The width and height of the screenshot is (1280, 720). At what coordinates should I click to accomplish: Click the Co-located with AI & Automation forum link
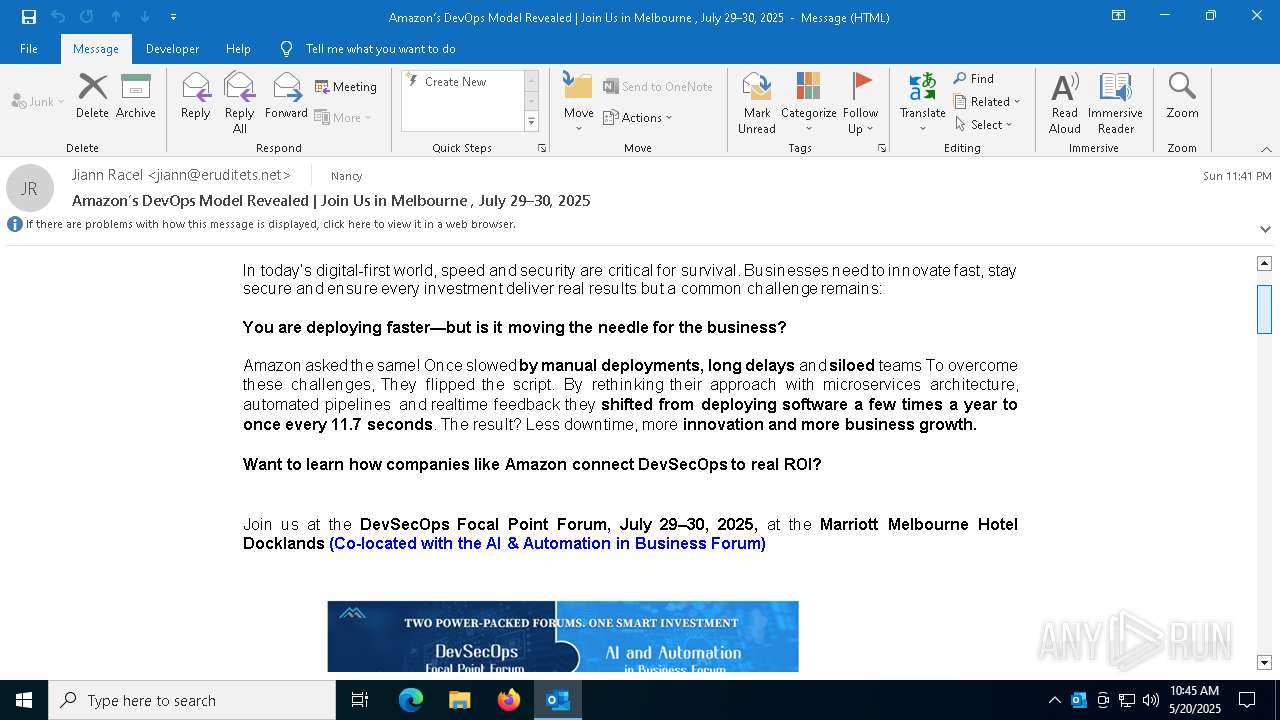pyautogui.click(x=547, y=544)
